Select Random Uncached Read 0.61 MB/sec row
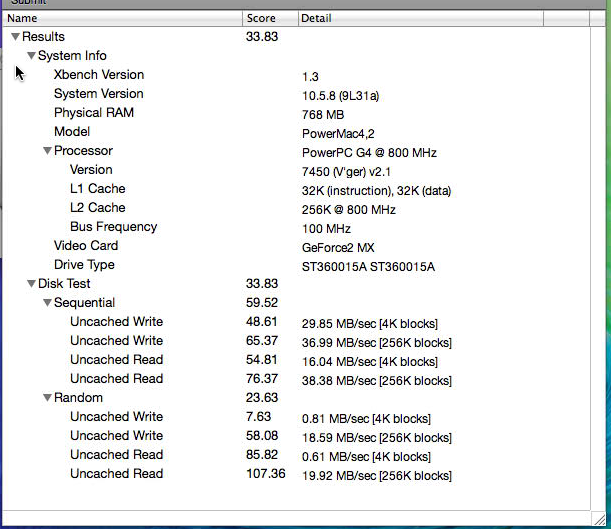This screenshot has height=529, width=611. click(296, 455)
